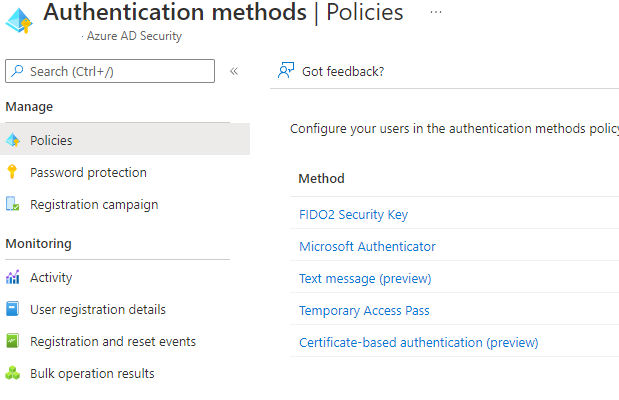Viewport: 619px width, 400px height.
Task: Collapse the sidebar with double chevron
Action: click(234, 71)
